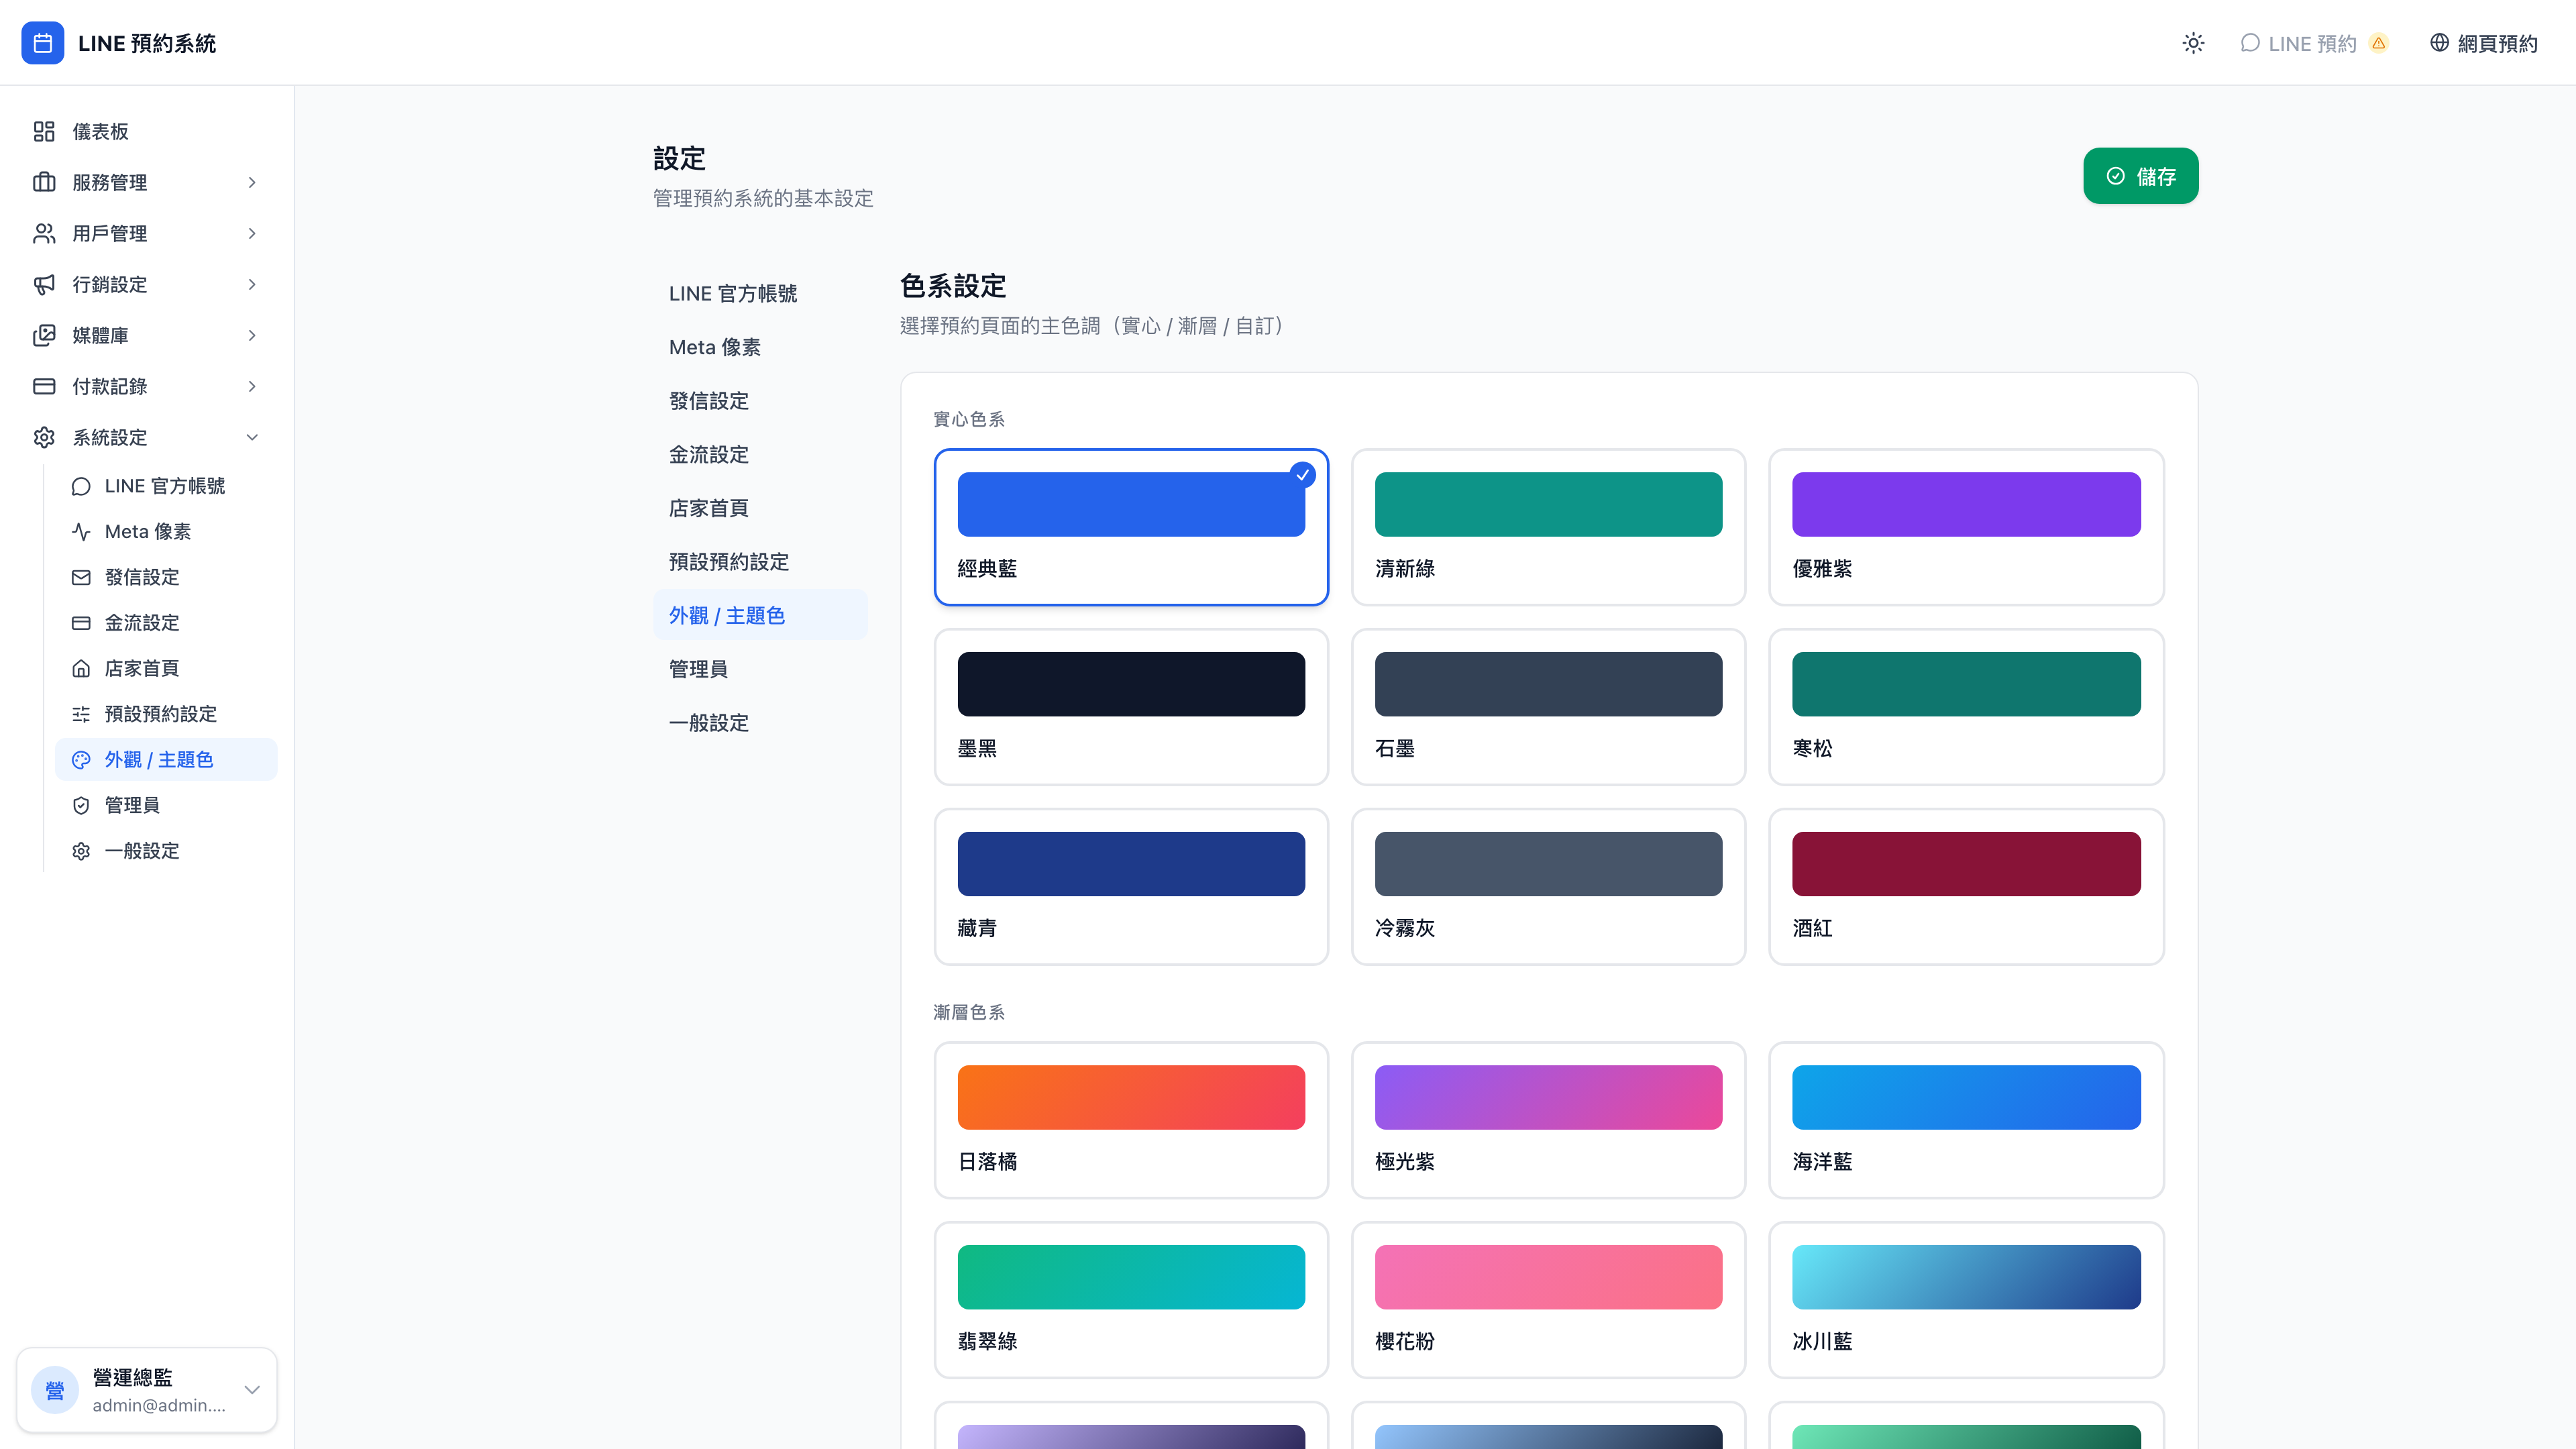This screenshot has height=1449, width=2576.
Task: Open the 網頁預約 header link
Action: [2484, 43]
